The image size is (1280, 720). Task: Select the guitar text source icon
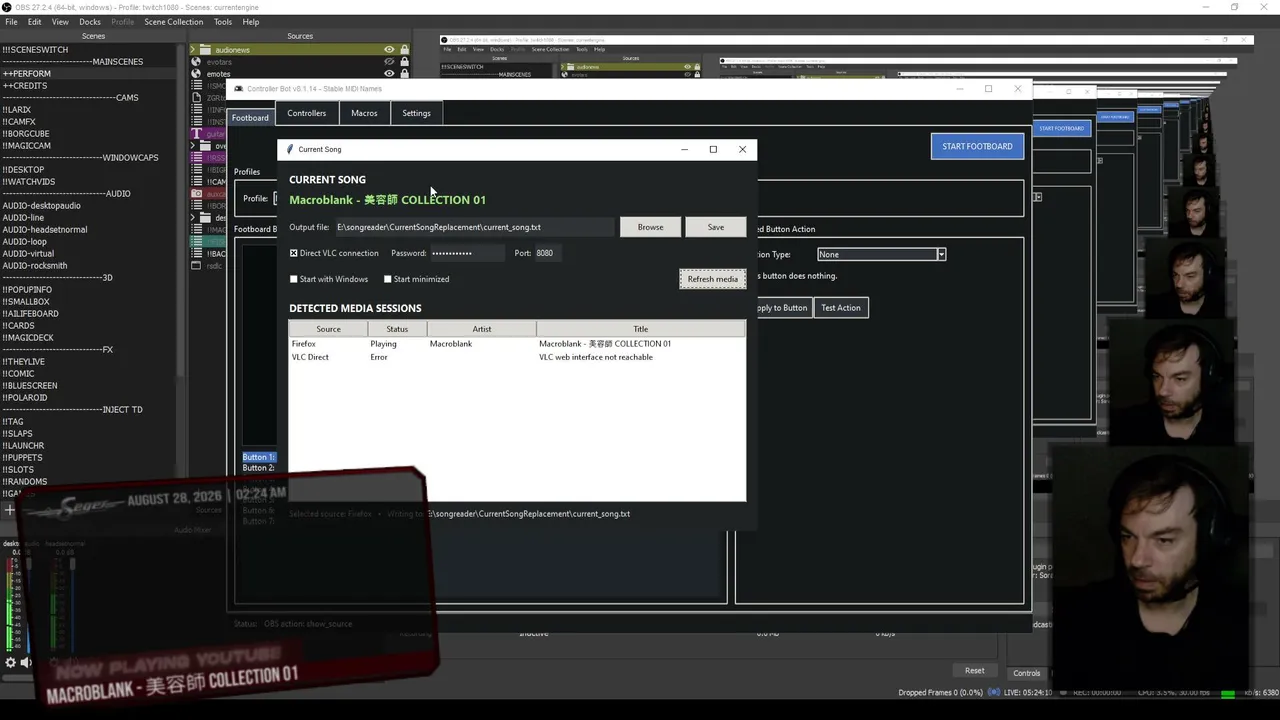pyautogui.click(x=196, y=134)
